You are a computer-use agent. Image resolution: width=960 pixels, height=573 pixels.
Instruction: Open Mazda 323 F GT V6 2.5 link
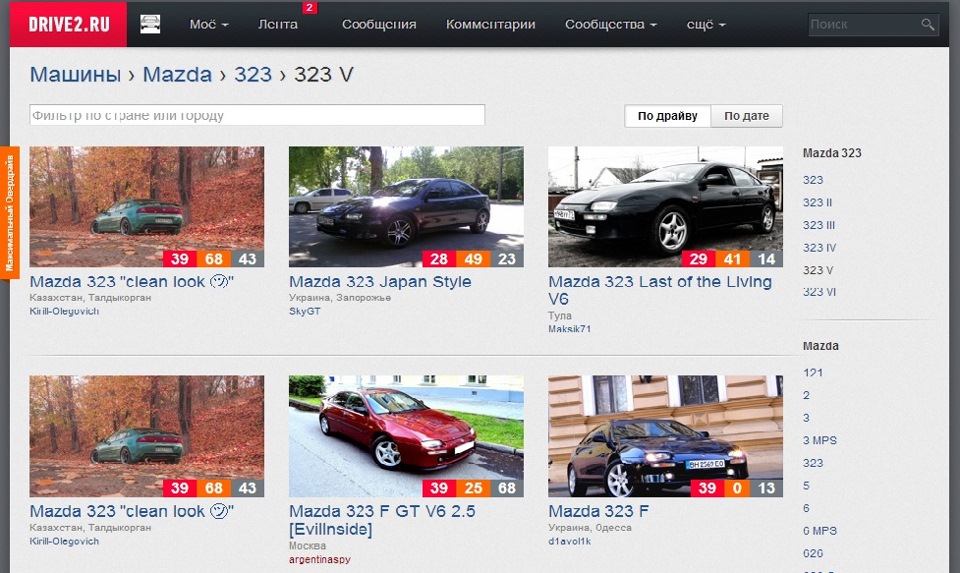[x=382, y=520]
